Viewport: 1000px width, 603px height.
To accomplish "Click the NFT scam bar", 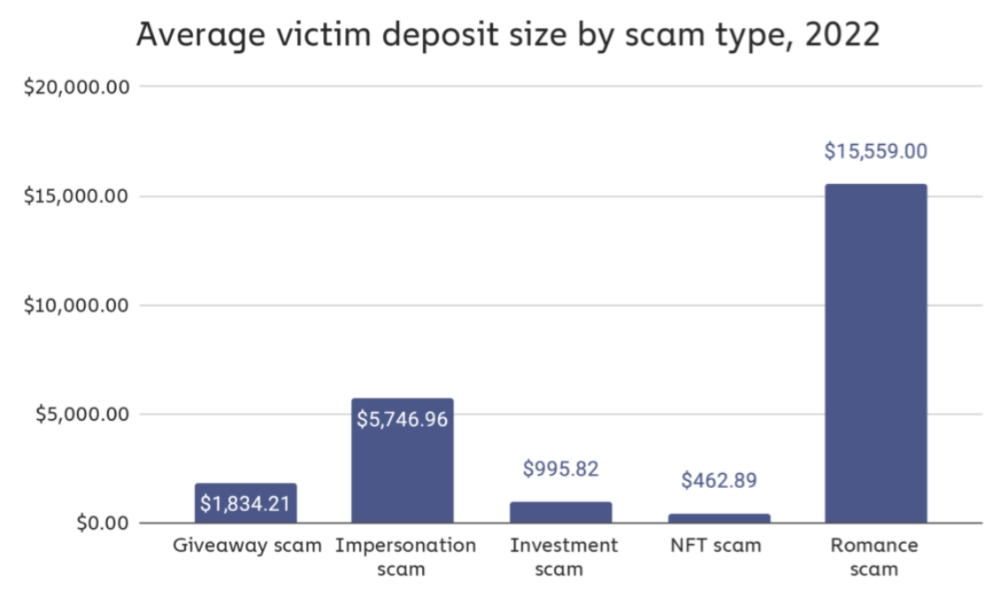I will pos(719,518).
